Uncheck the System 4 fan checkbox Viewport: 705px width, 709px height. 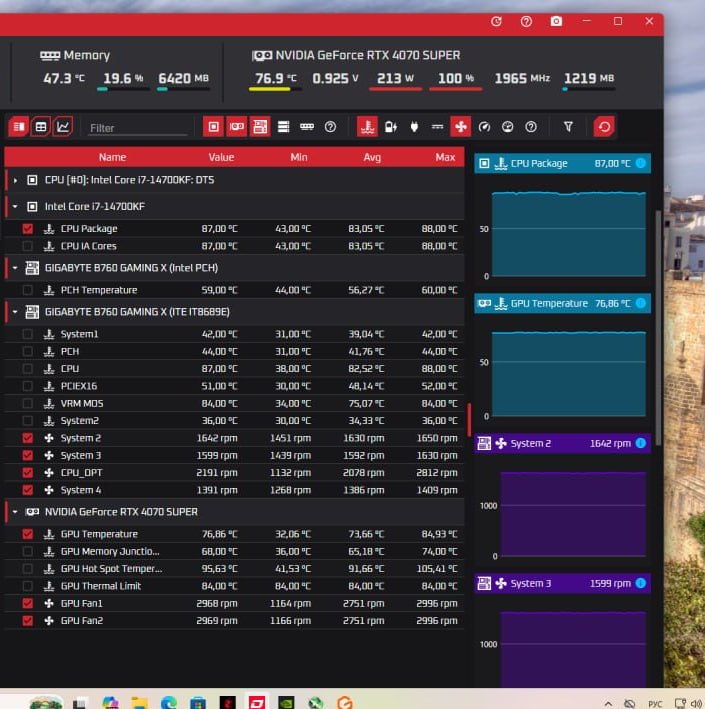tap(28, 490)
